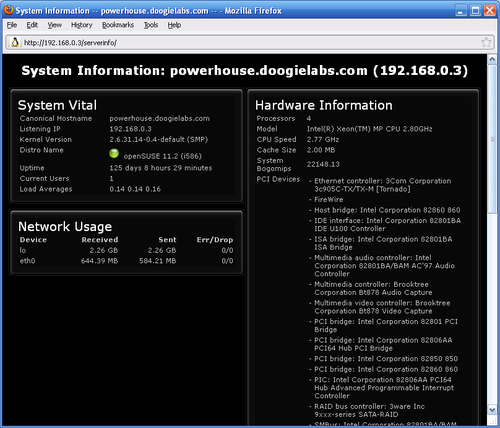Click the Firefox logo in title bar
This screenshot has width=500, height=428.
tap(8, 10)
